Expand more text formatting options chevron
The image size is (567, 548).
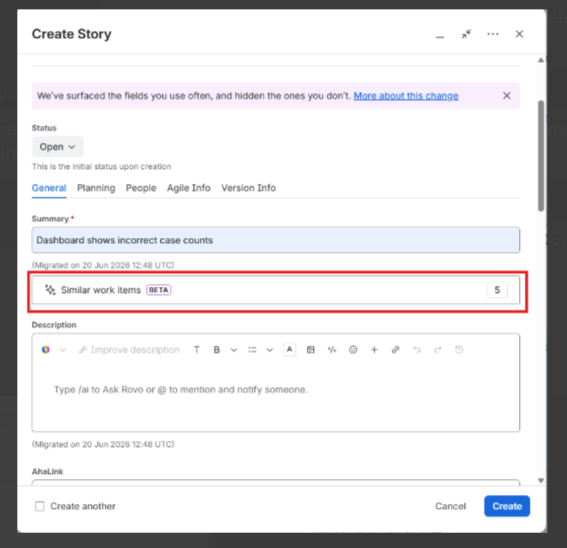[234, 350]
